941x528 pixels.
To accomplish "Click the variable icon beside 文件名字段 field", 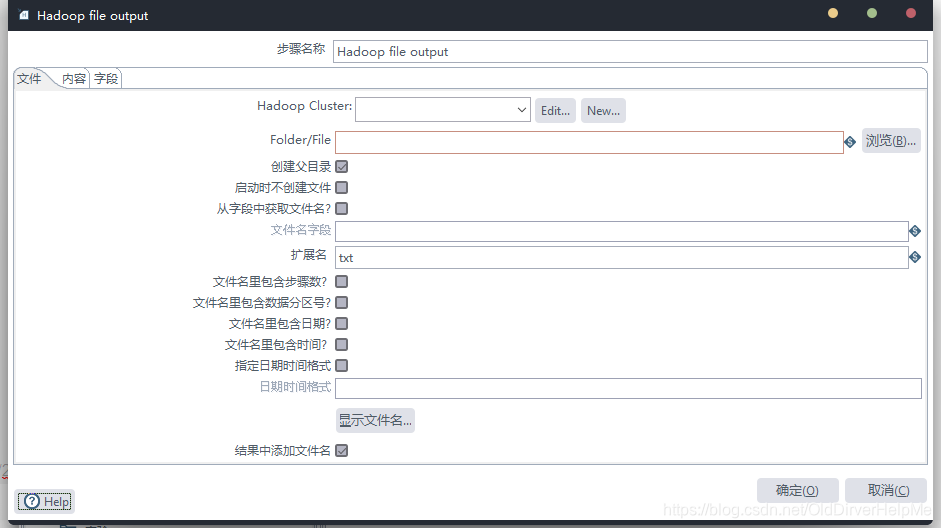I will (x=915, y=231).
